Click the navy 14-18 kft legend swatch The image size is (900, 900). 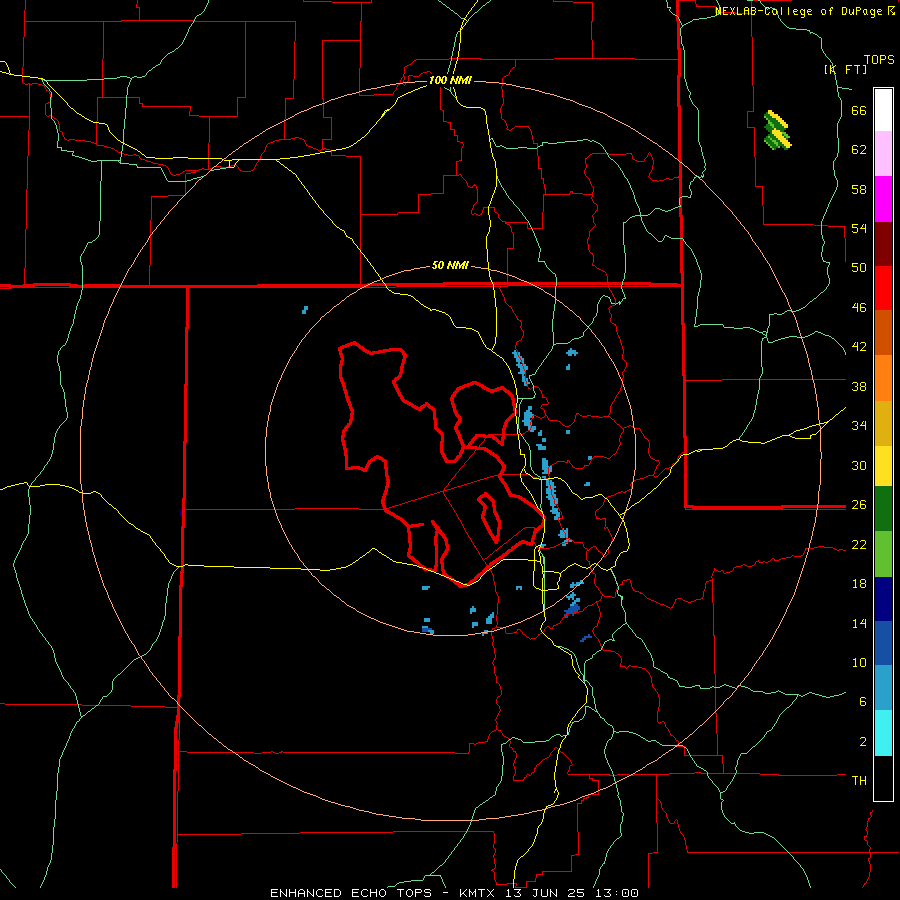[x=883, y=599]
